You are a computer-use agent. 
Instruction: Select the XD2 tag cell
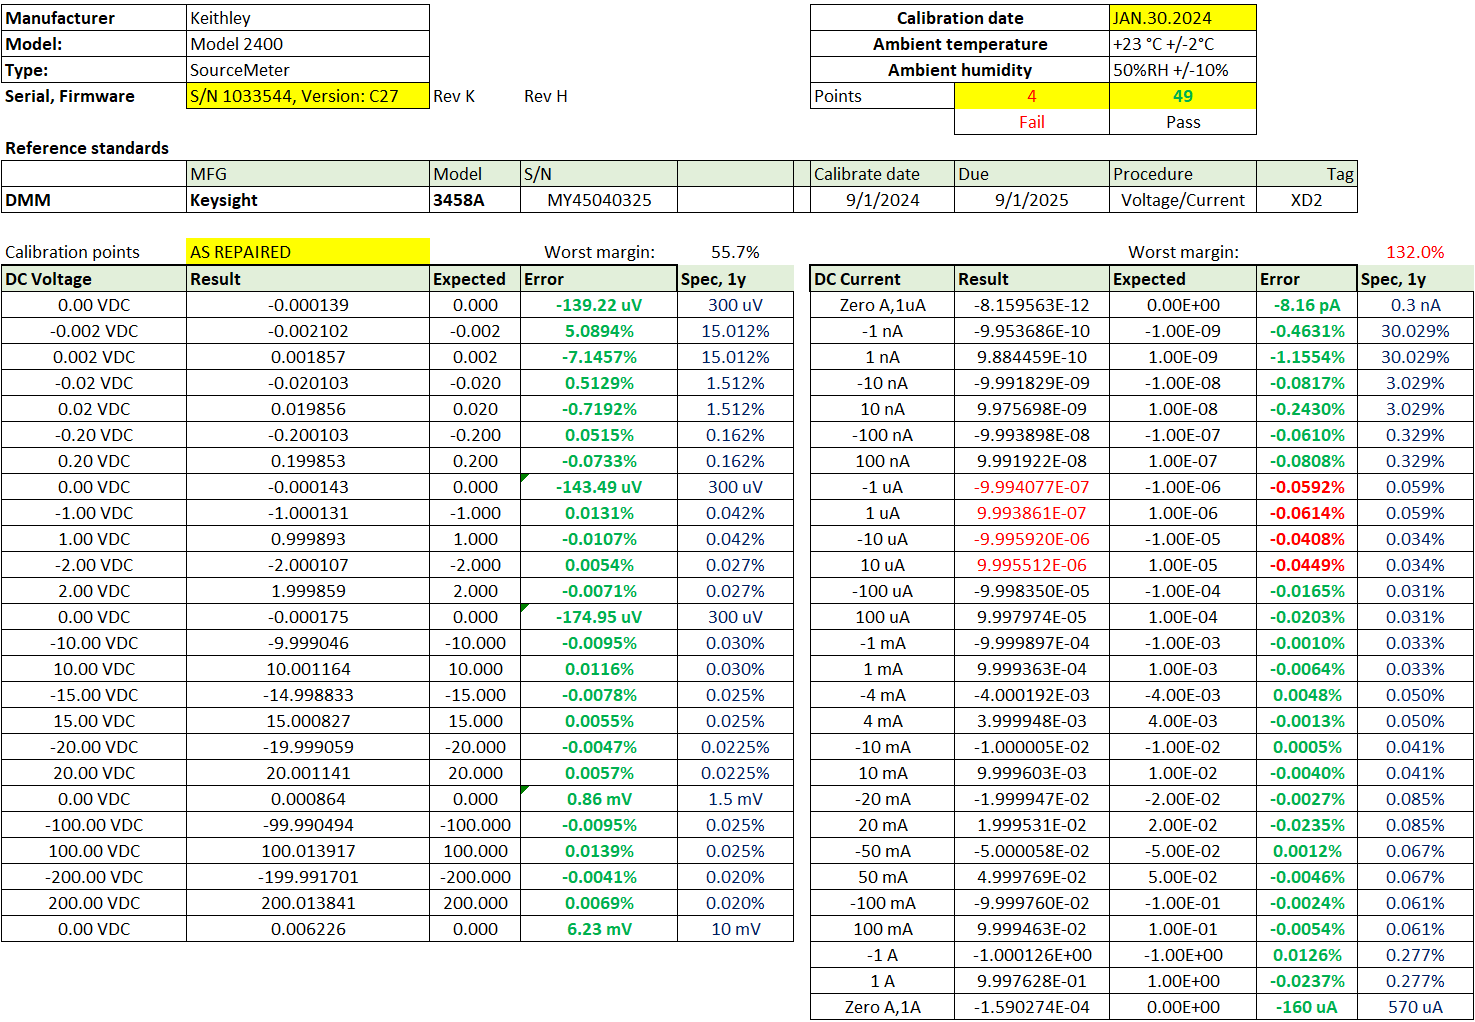click(1306, 200)
